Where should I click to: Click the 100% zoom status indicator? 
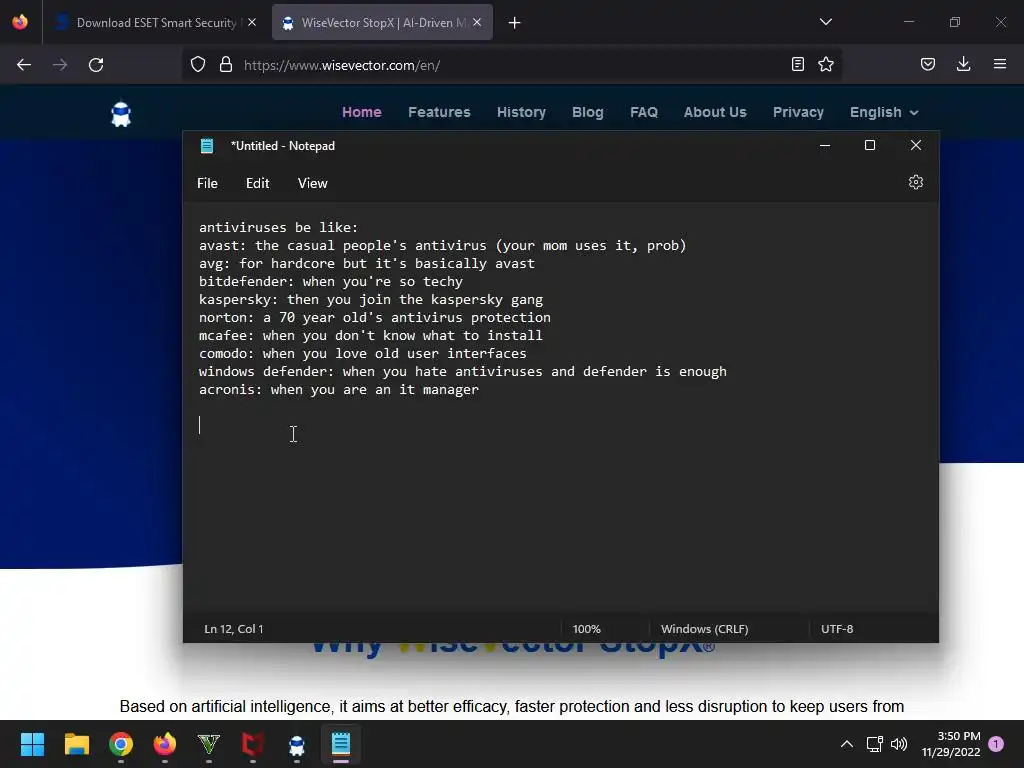(586, 629)
